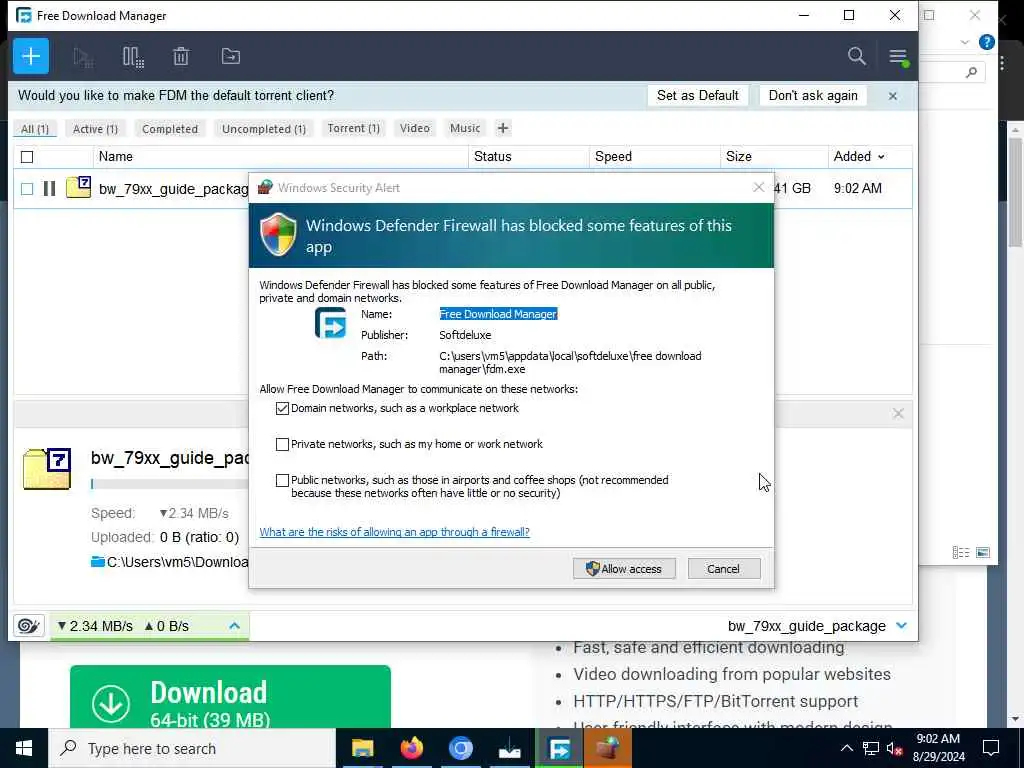Screen dimensions: 1024x768
Task: Toggle the select-all checkbox in list header
Action: point(27,157)
